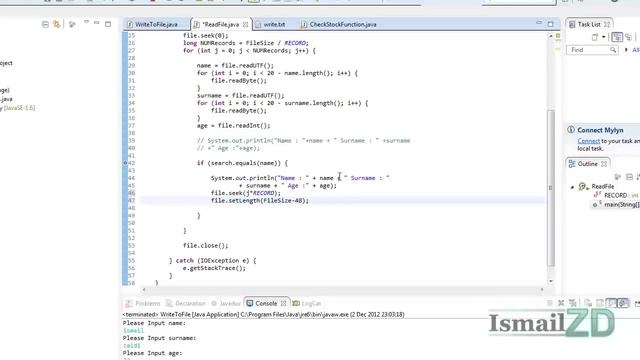
Task: Click the marker on line 42
Action: tap(125, 163)
